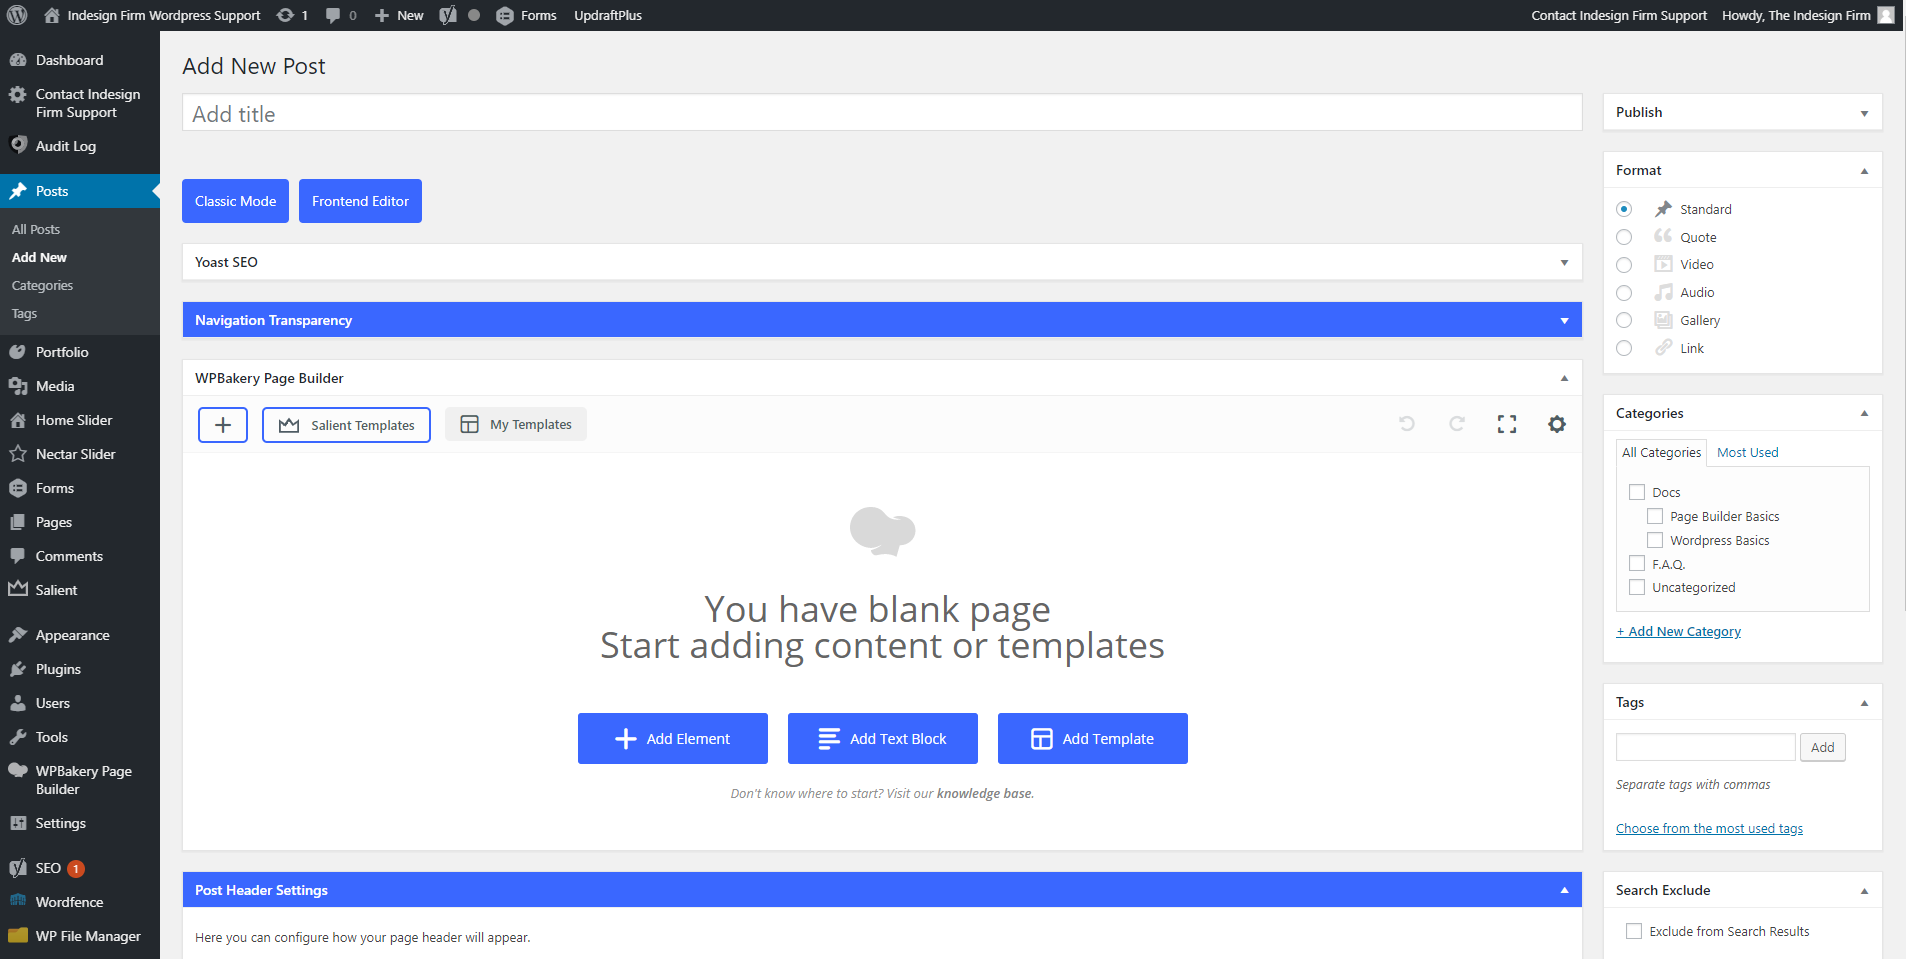Click the undo arrow in WPBakery
Viewport: 1906px width, 959px height.
[1406, 424]
